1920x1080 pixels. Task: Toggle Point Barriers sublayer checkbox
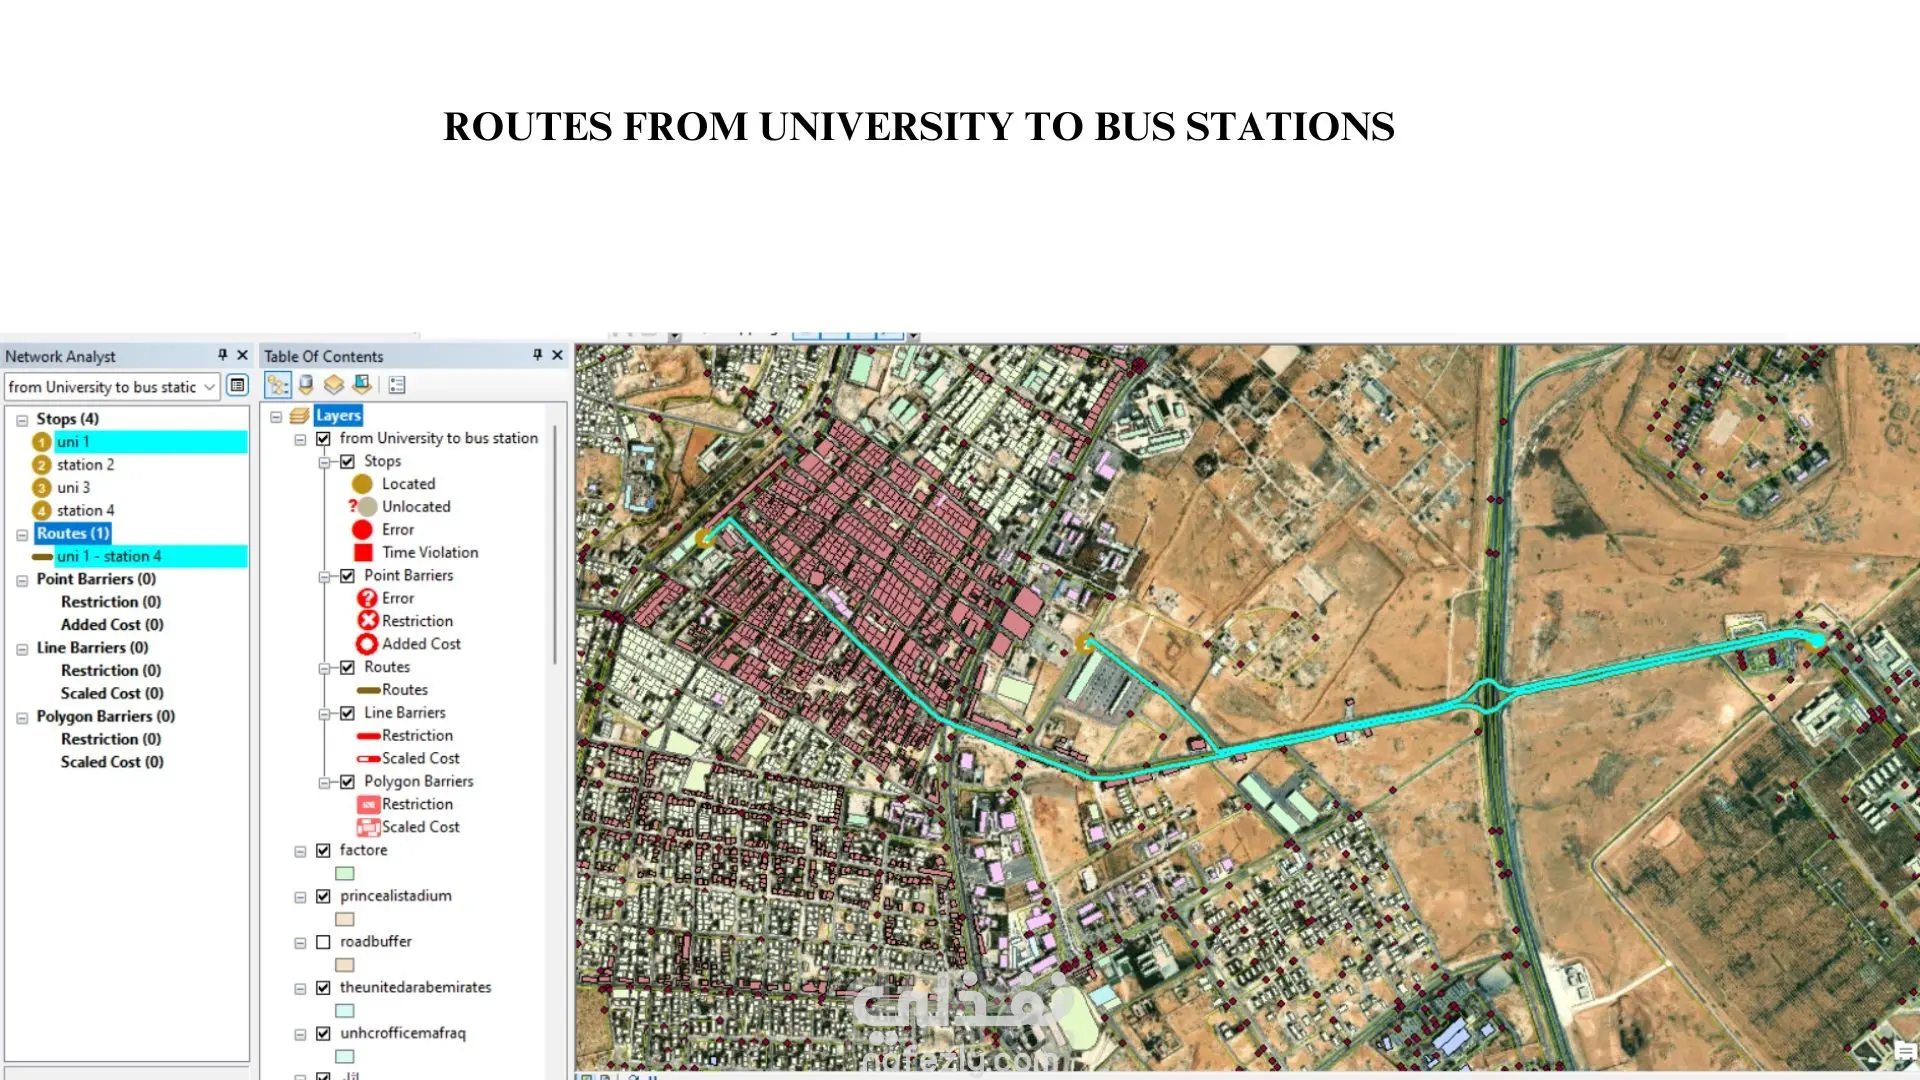347,576
